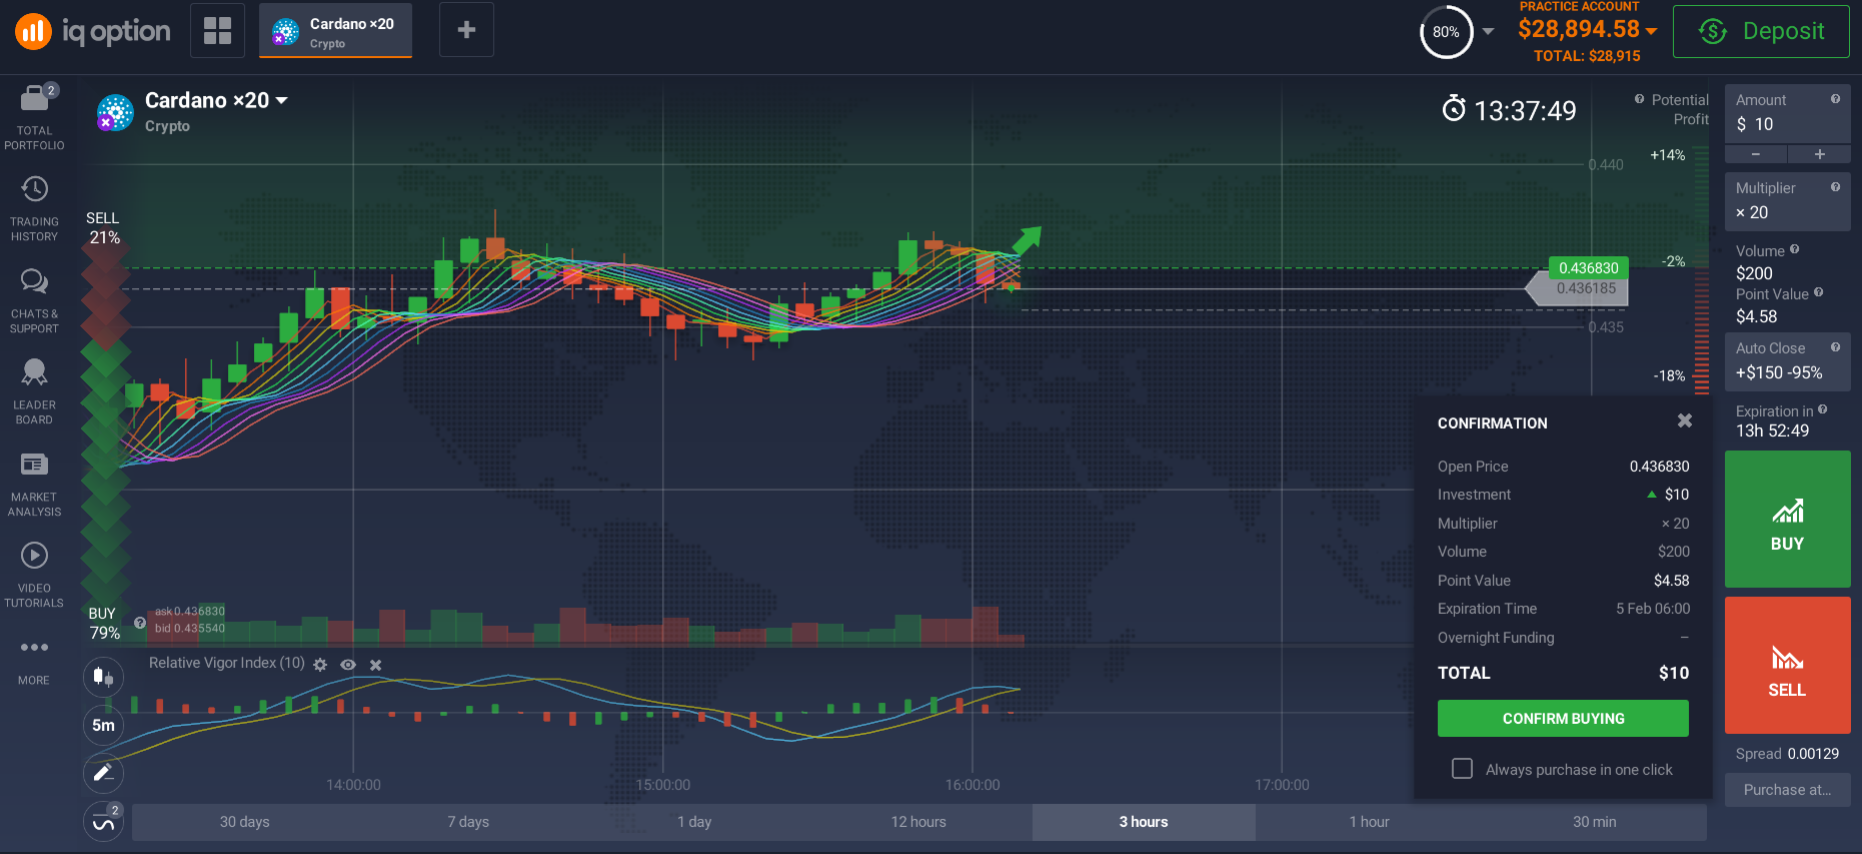
Task: Select 1 hour time range
Action: 1369,822
